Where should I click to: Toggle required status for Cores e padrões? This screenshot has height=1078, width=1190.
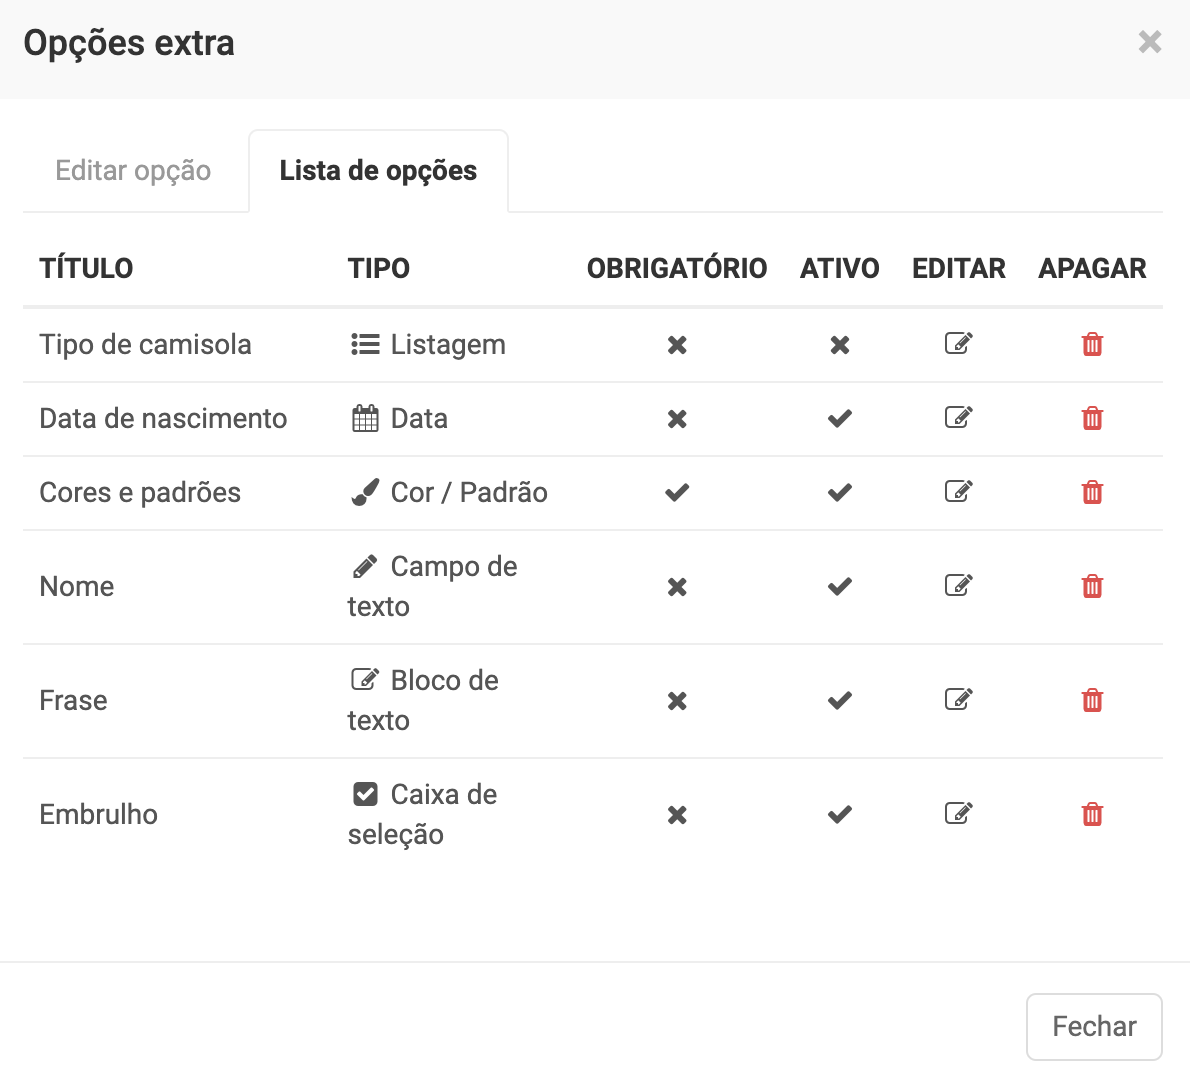coord(677,492)
